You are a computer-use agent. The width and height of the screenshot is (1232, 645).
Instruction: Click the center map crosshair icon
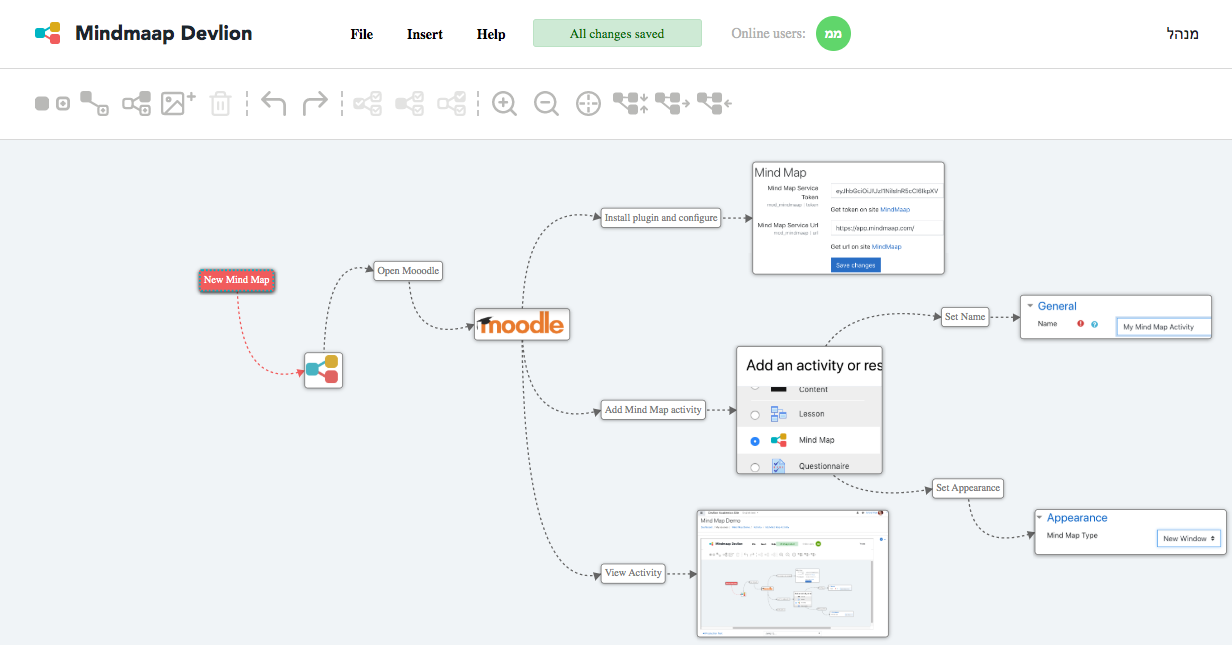tap(587, 103)
